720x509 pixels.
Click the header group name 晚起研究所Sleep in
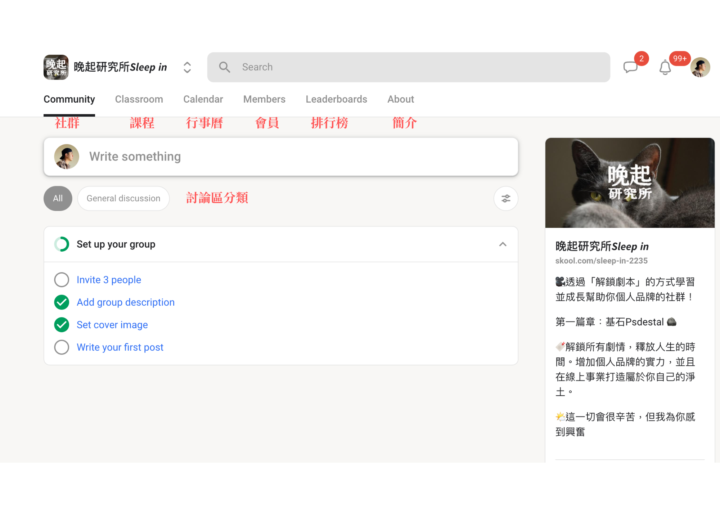(x=120, y=67)
